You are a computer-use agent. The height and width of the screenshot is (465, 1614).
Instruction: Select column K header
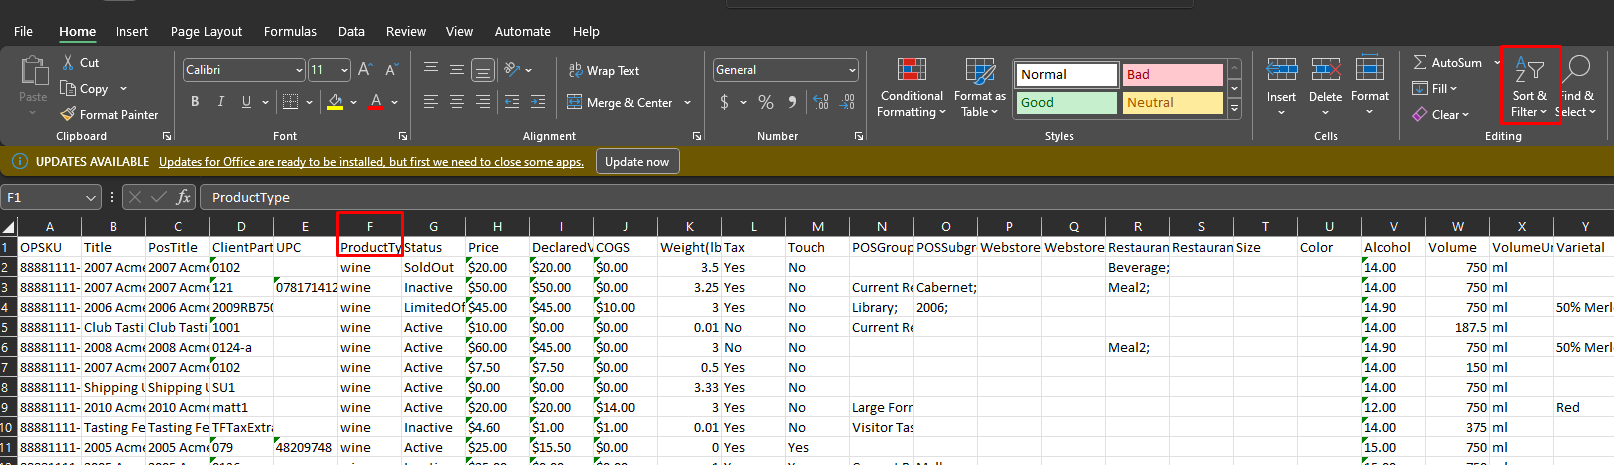point(689,227)
